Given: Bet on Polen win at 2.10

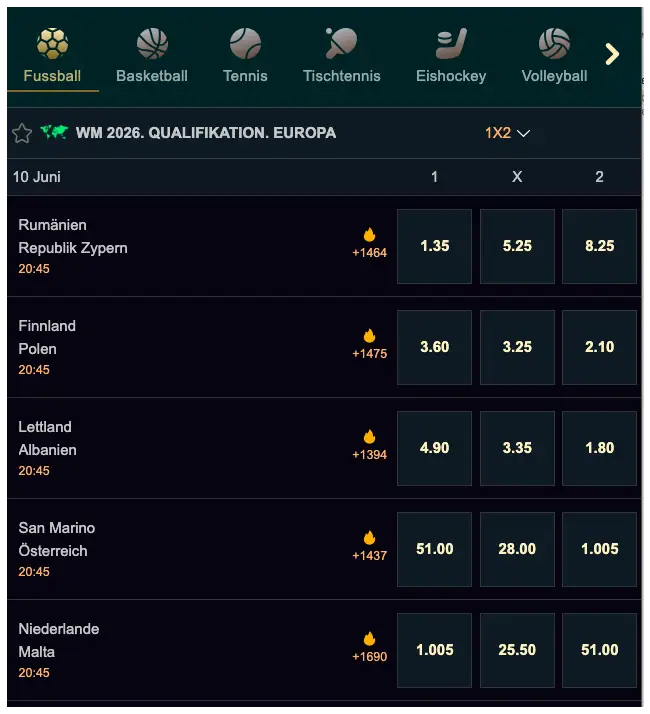Looking at the screenshot, I should point(599,347).
